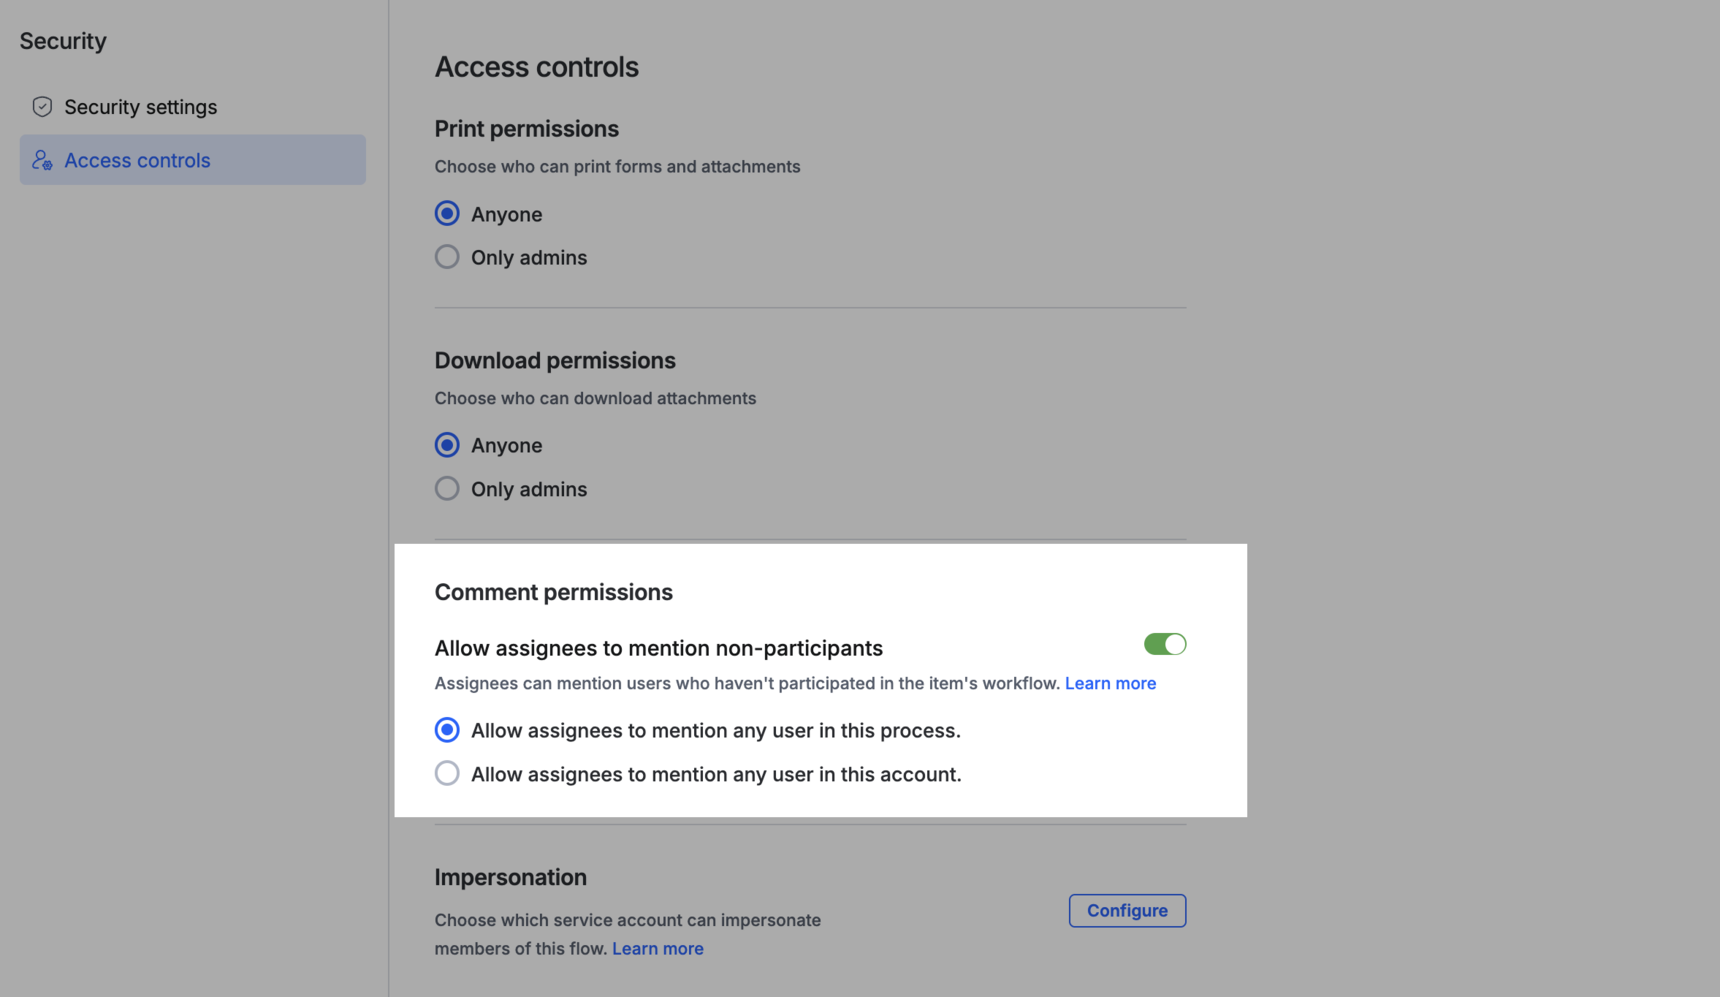
Task: Open the Security settings menu item
Action: [x=140, y=107]
